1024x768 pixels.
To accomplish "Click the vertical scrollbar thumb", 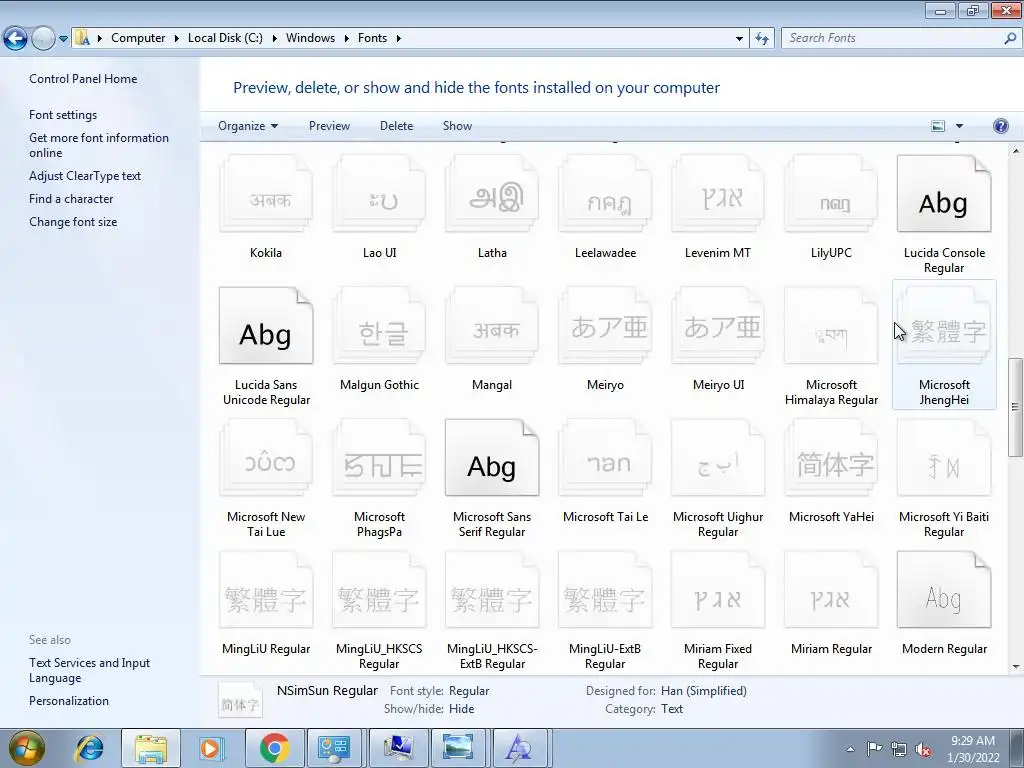I will [1016, 407].
